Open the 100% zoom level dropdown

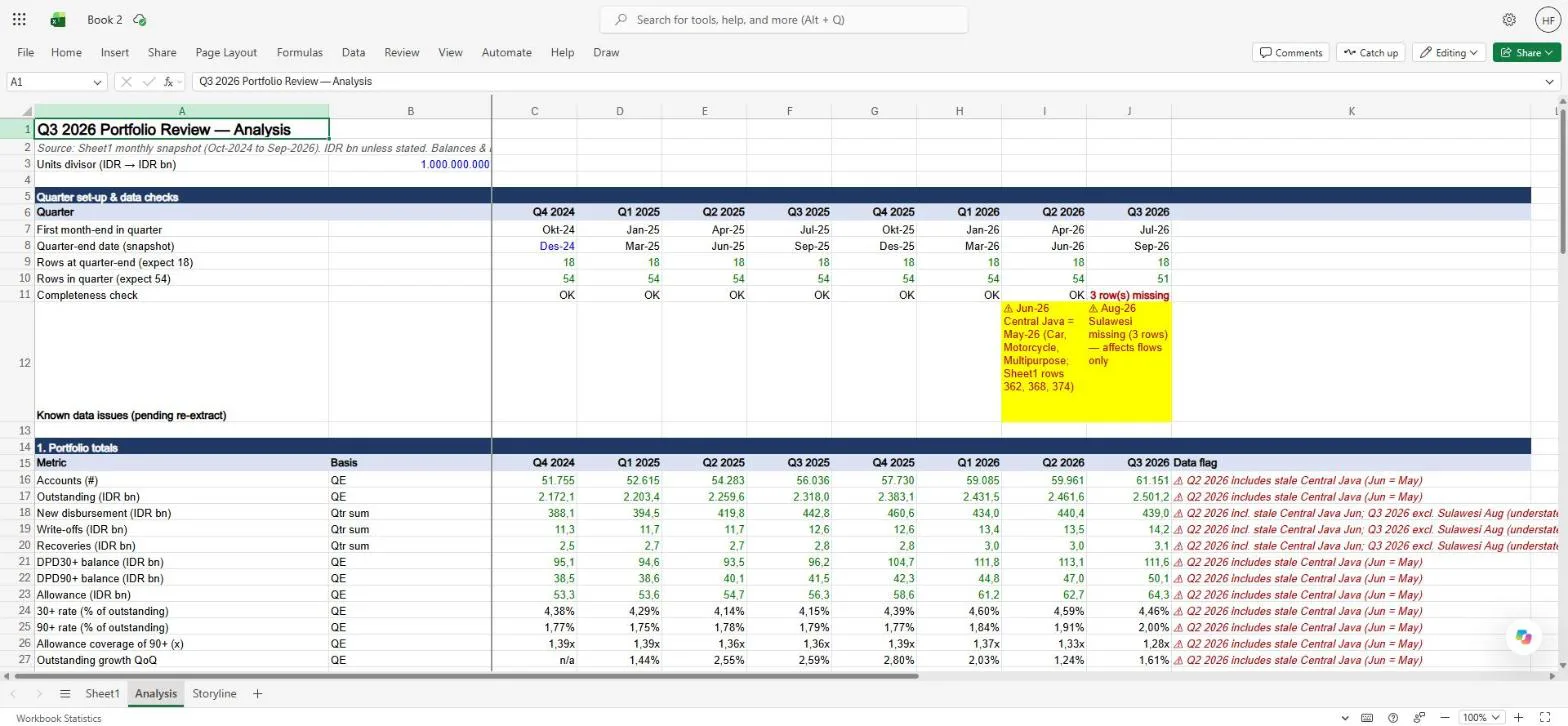click(1482, 717)
